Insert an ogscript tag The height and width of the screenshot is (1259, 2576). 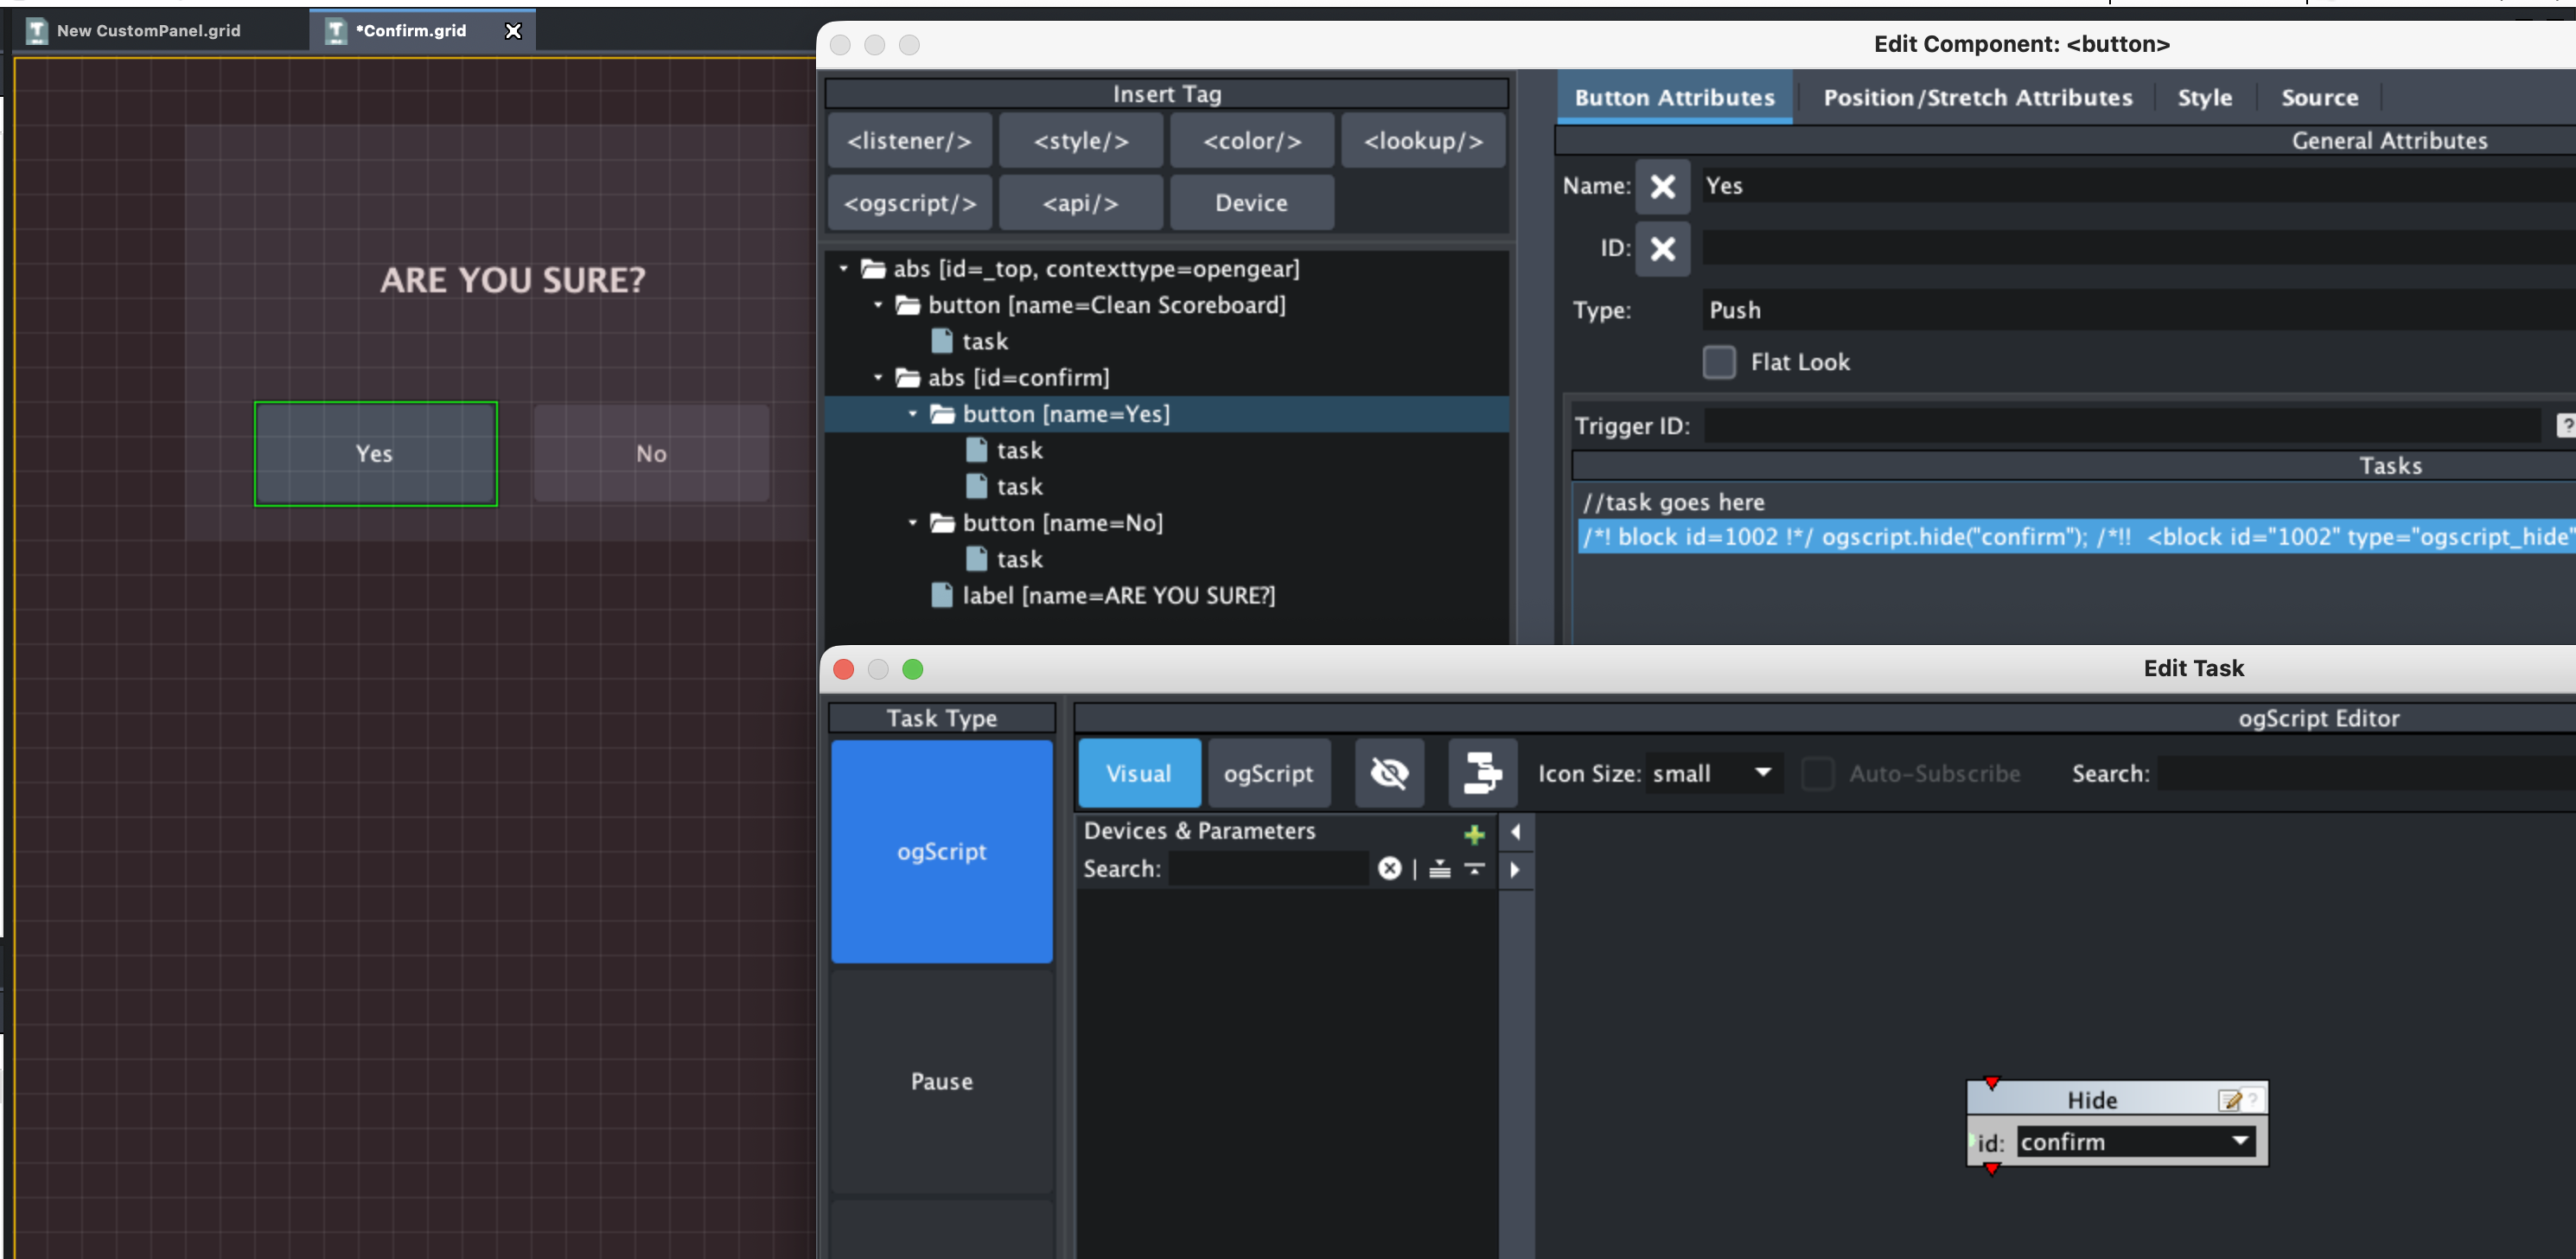909,203
